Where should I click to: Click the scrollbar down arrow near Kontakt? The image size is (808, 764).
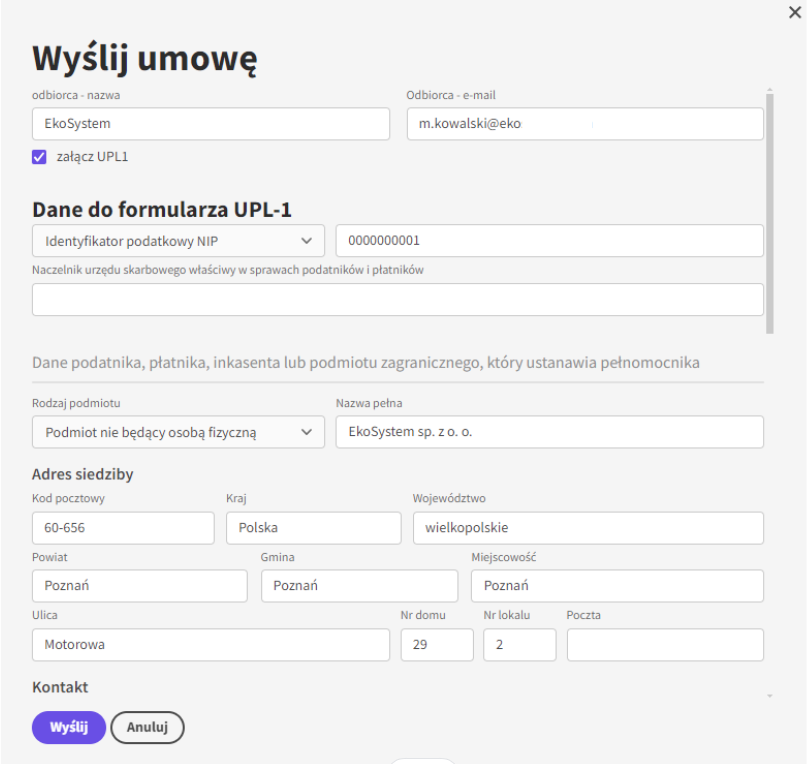click(x=769, y=696)
